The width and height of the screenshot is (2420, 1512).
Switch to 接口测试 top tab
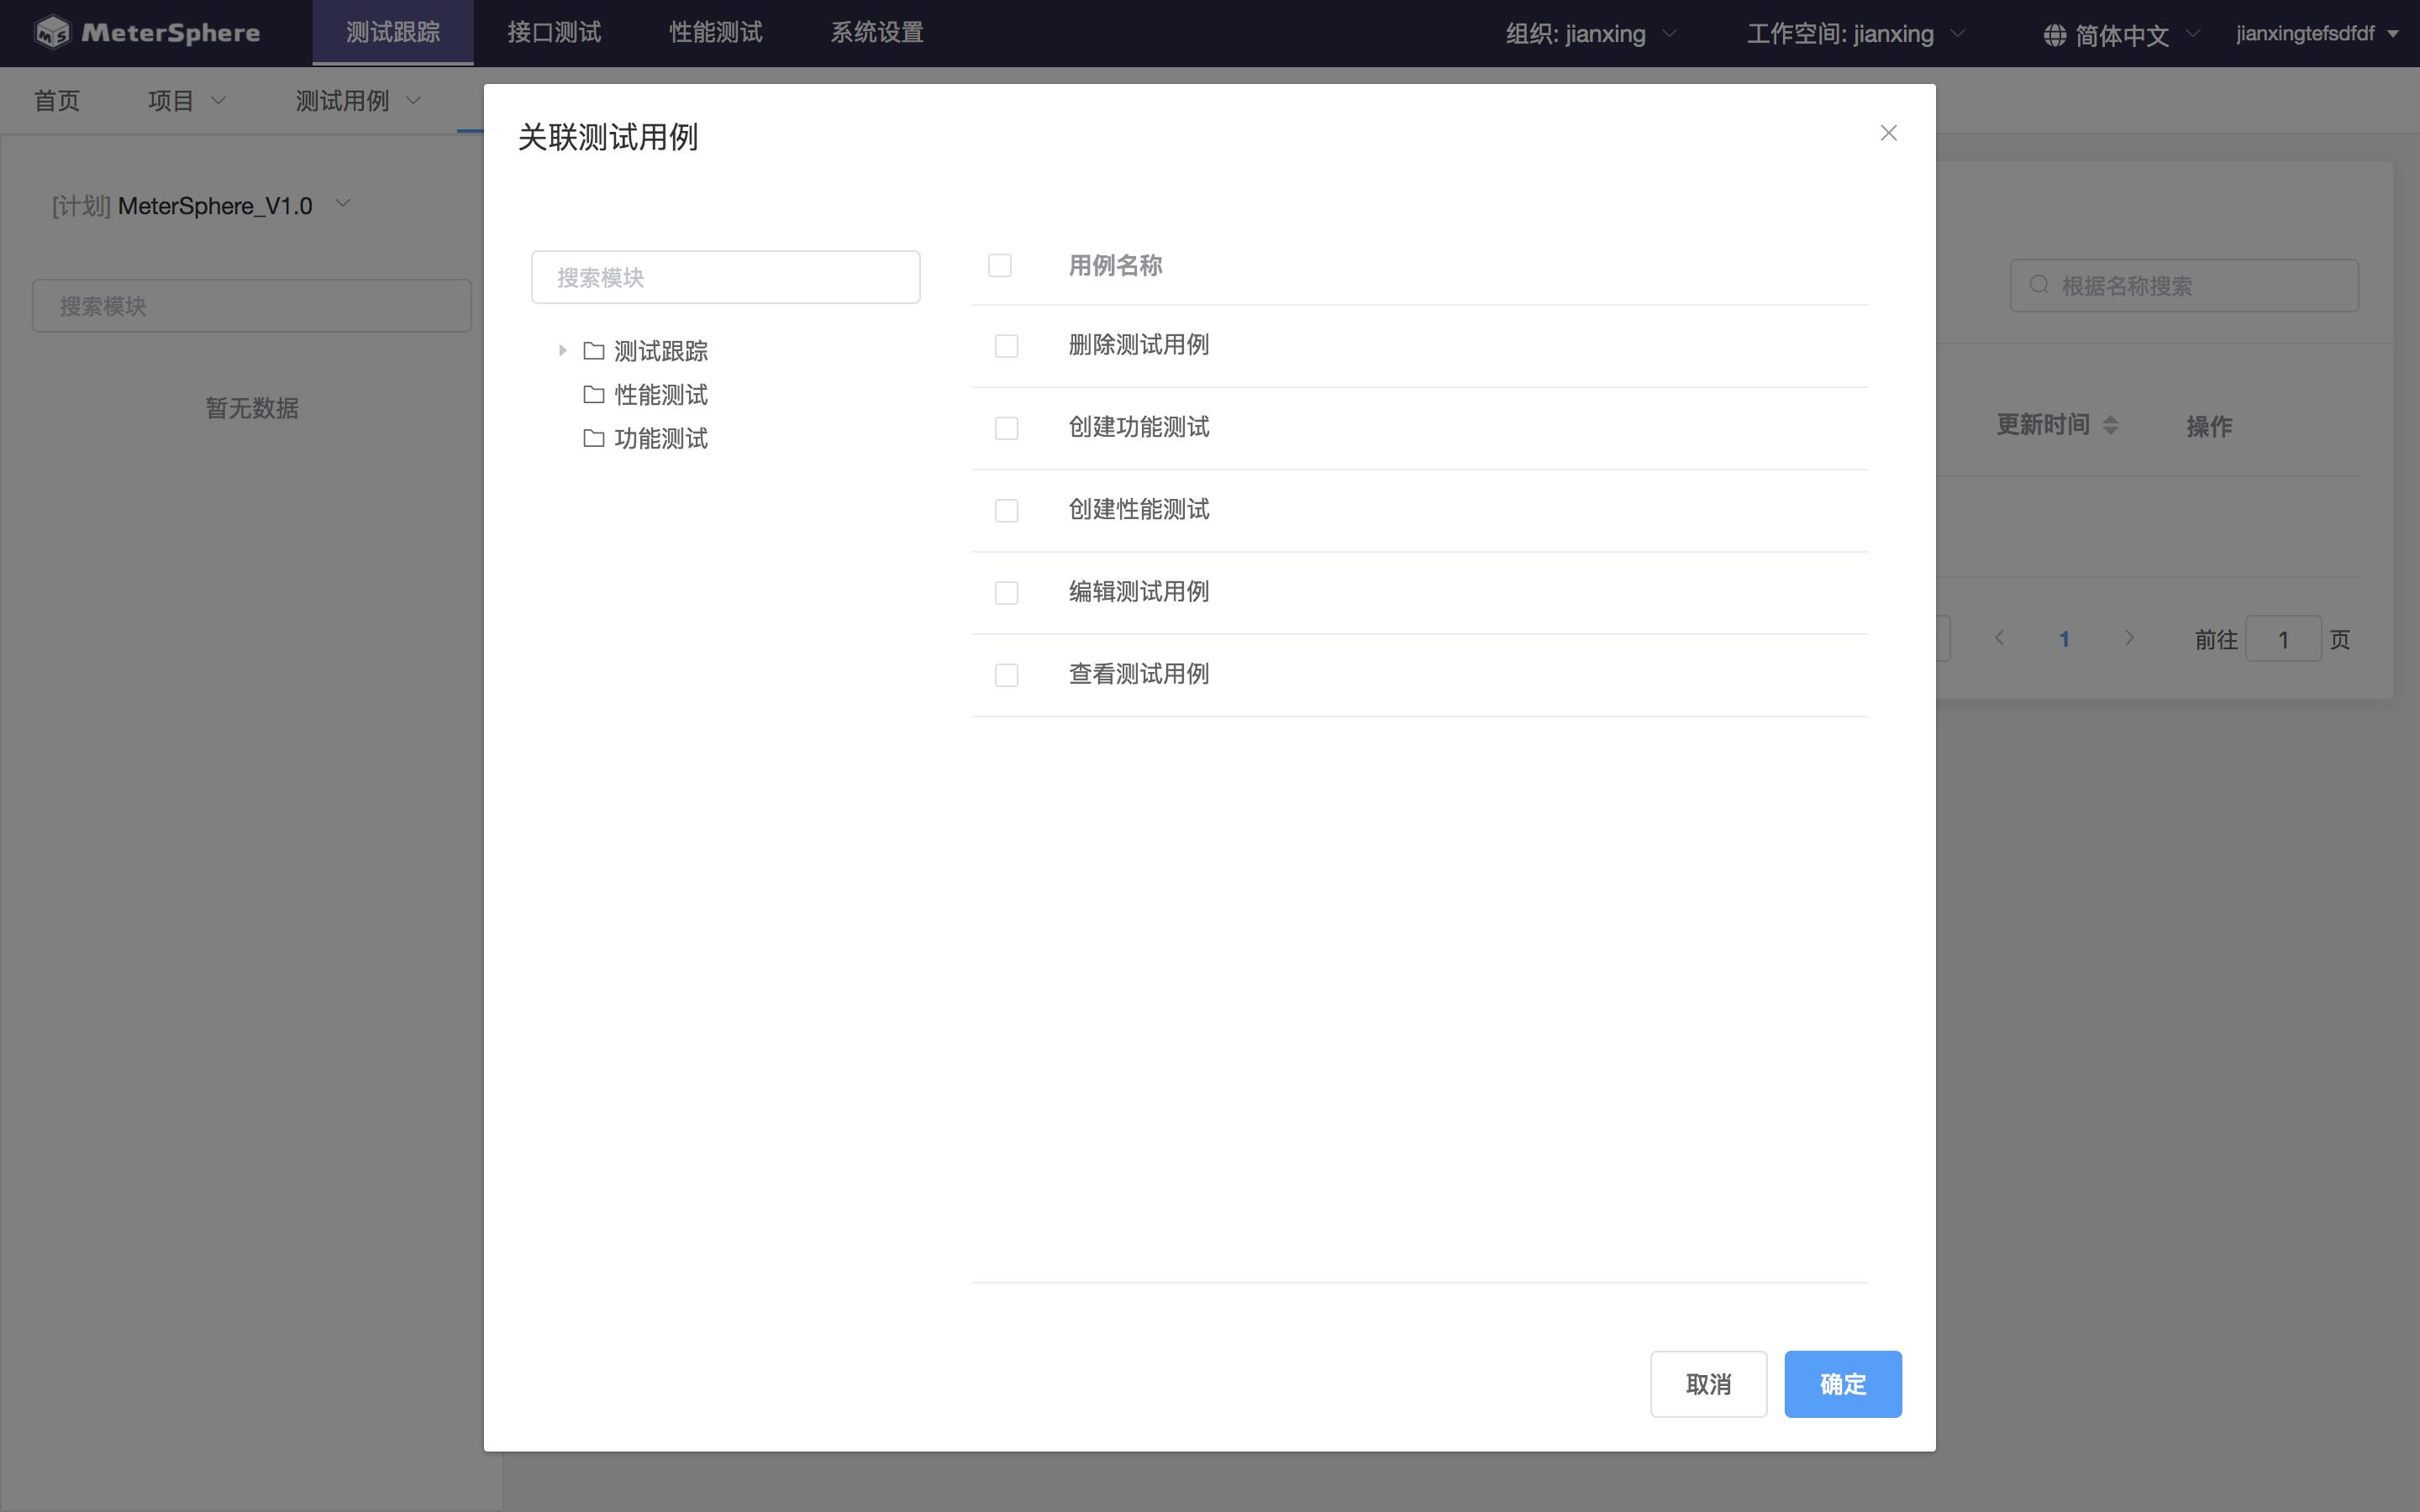click(554, 33)
